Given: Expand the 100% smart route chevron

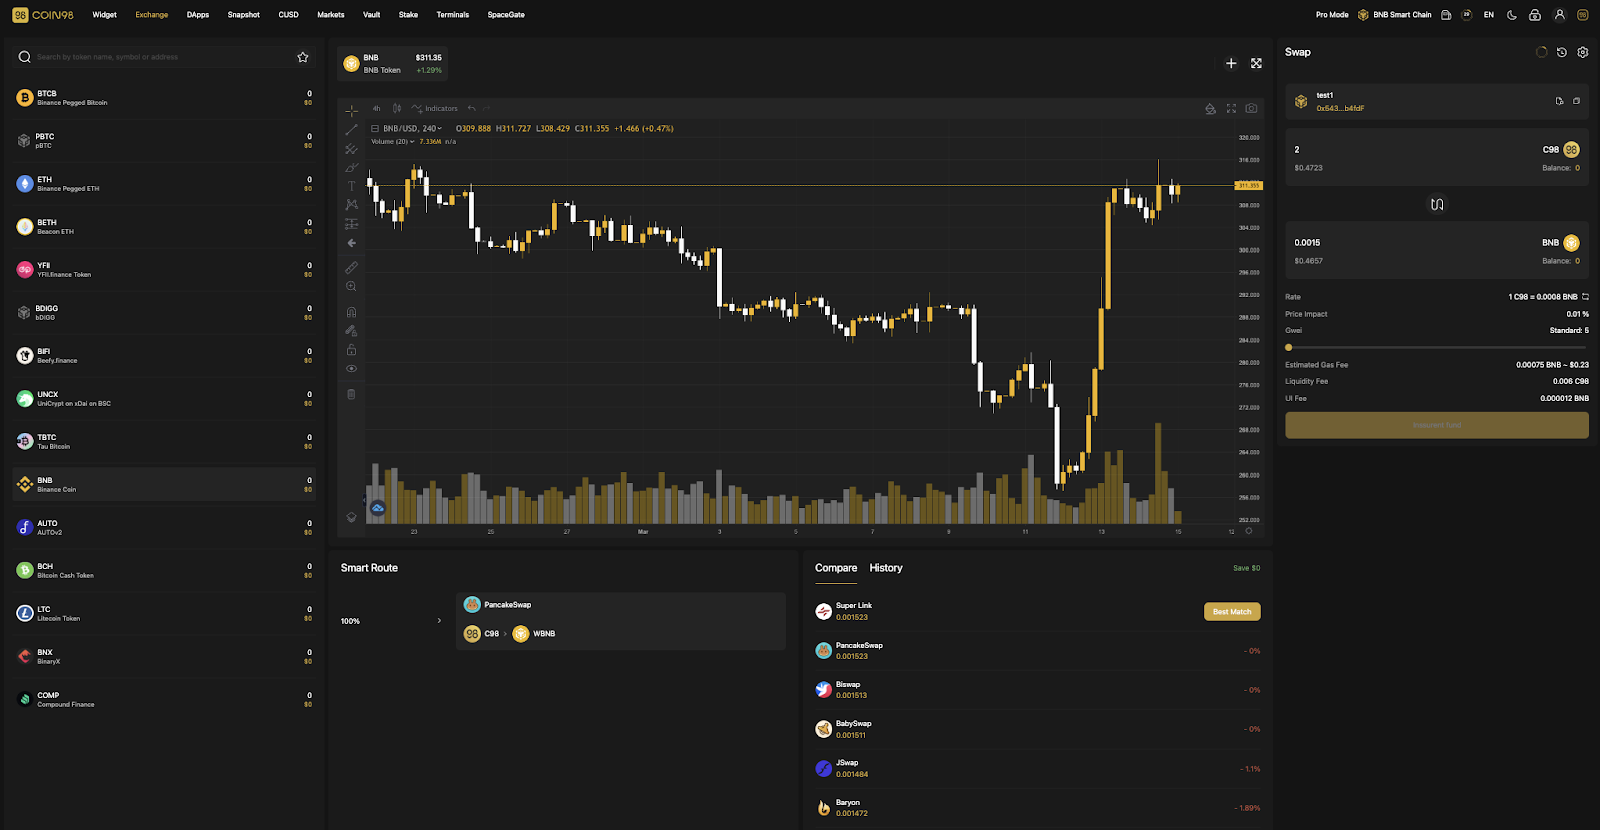Looking at the screenshot, I should [x=439, y=621].
